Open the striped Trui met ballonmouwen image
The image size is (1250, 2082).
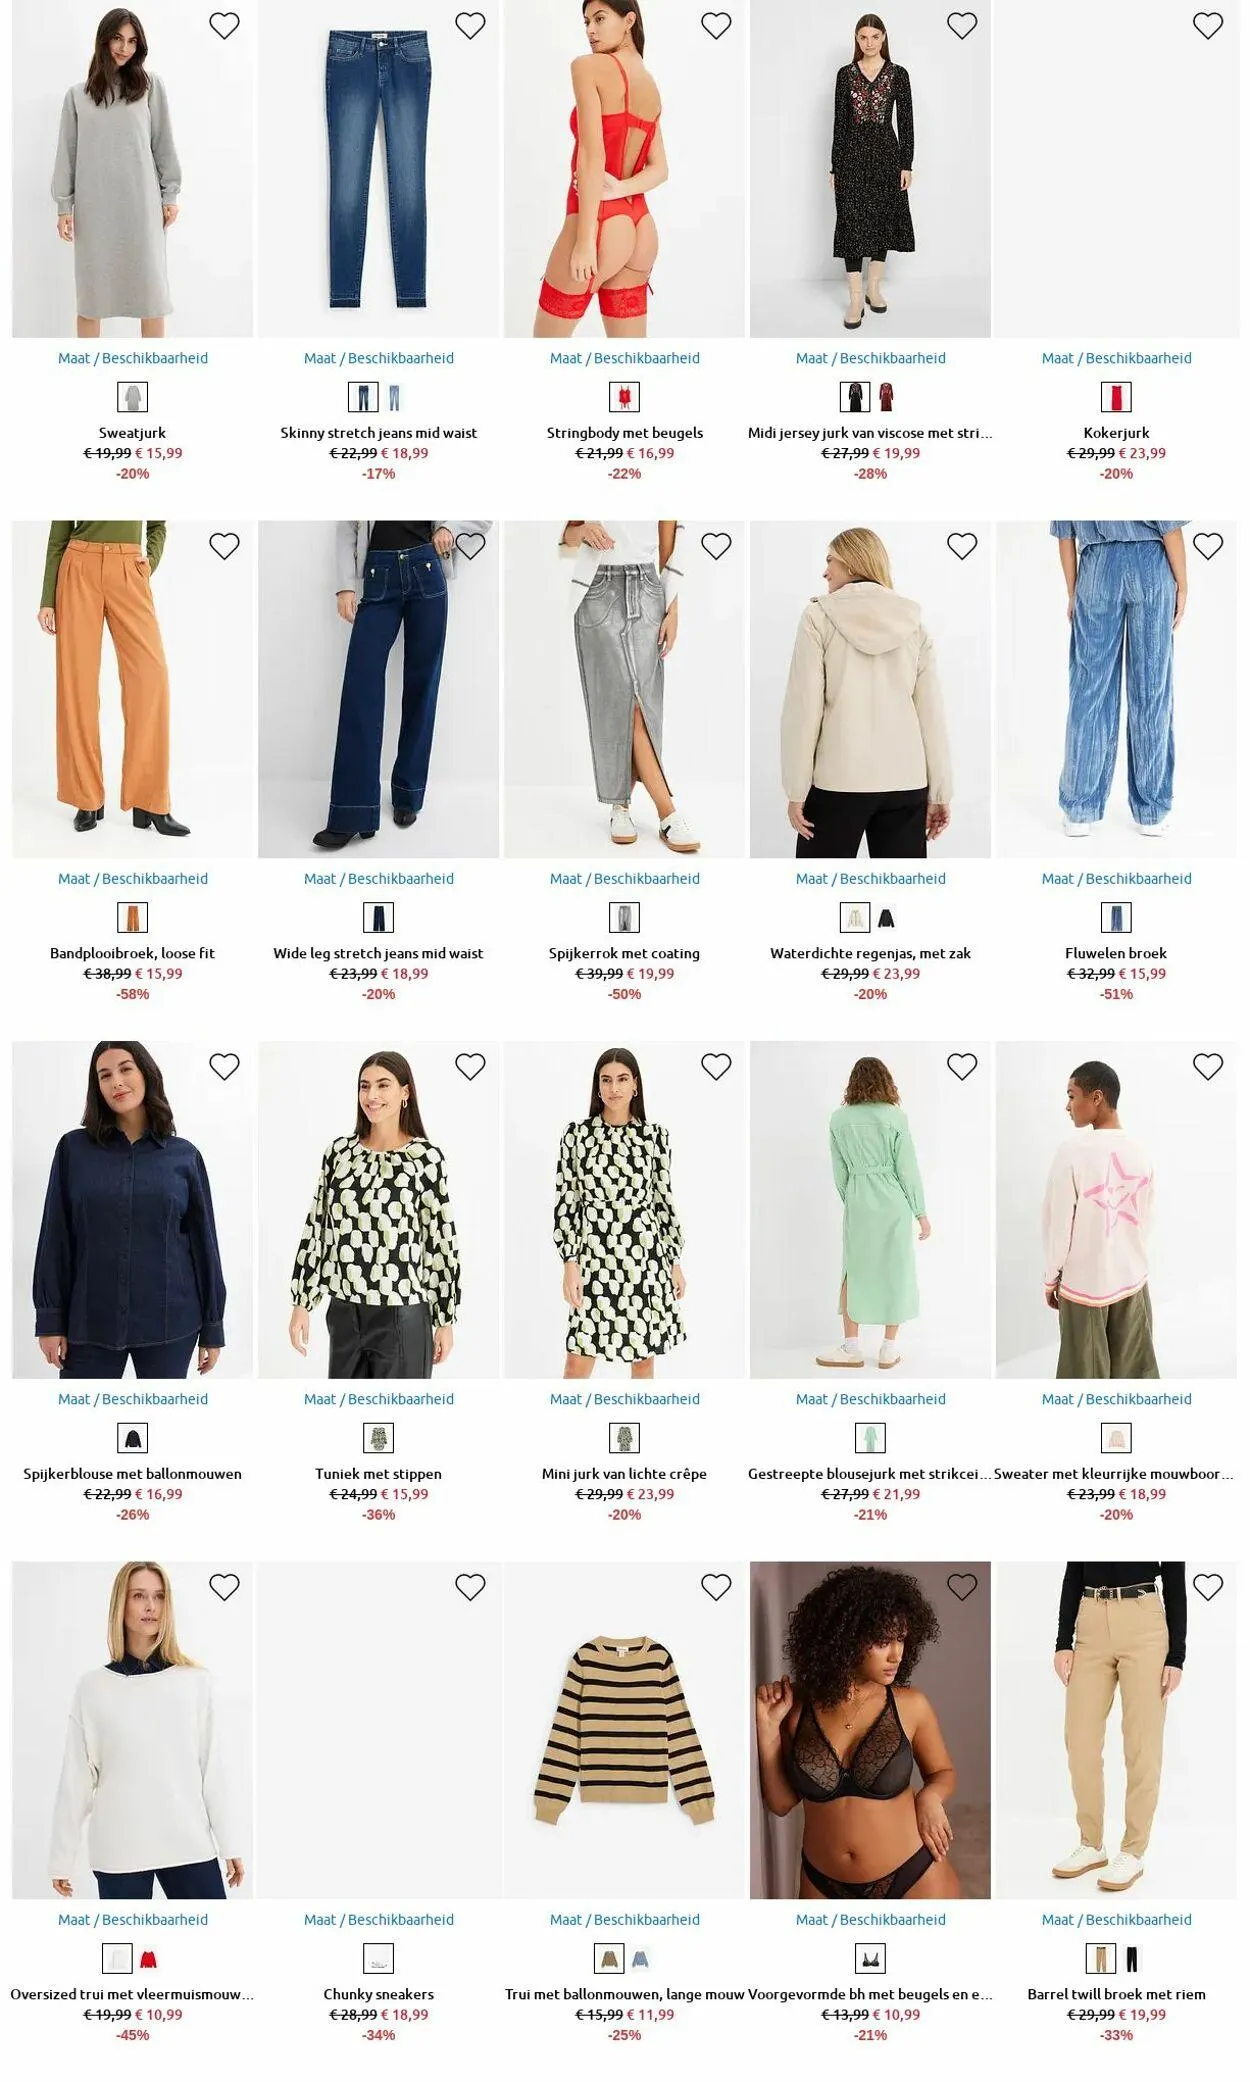(x=625, y=1729)
